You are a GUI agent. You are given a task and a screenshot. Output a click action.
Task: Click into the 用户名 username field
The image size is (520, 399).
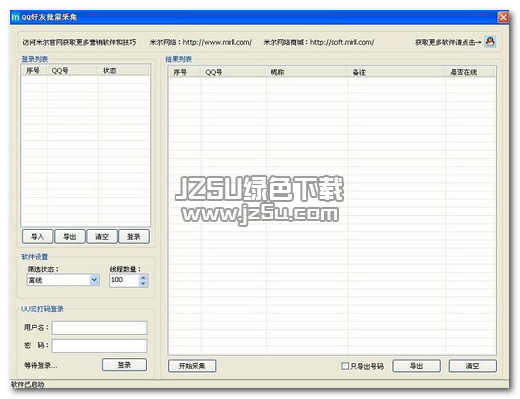[99, 328]
